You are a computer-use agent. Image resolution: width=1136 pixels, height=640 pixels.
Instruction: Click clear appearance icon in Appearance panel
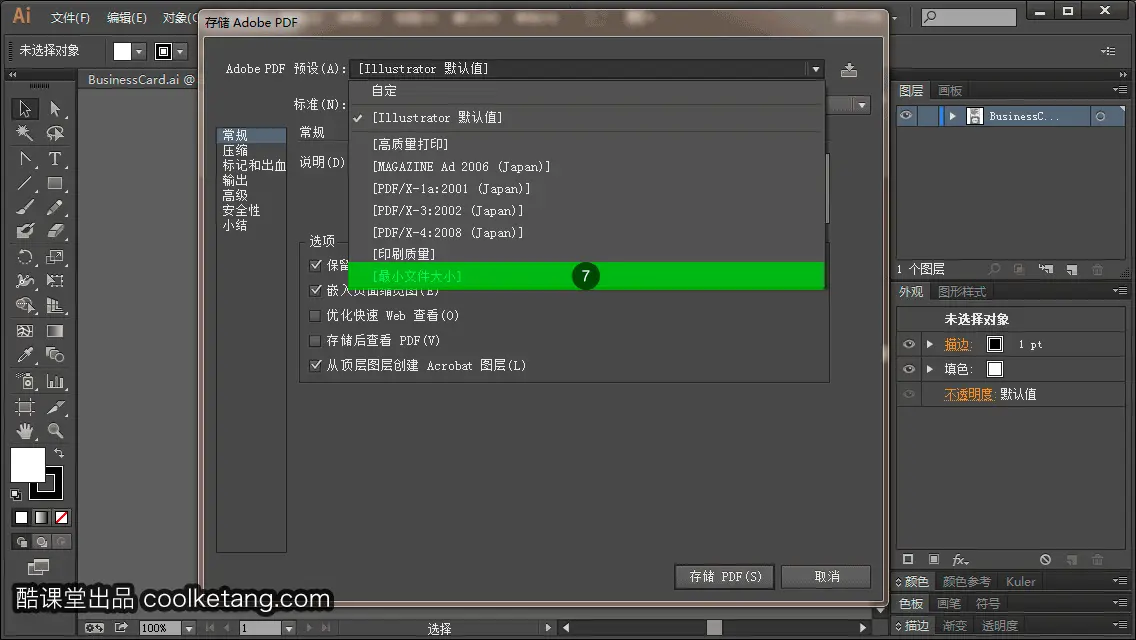click(1045, 560)
